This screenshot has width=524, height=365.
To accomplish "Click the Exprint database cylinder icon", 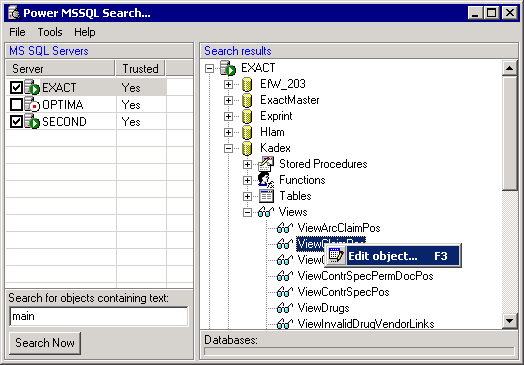I will click(247, 116).
